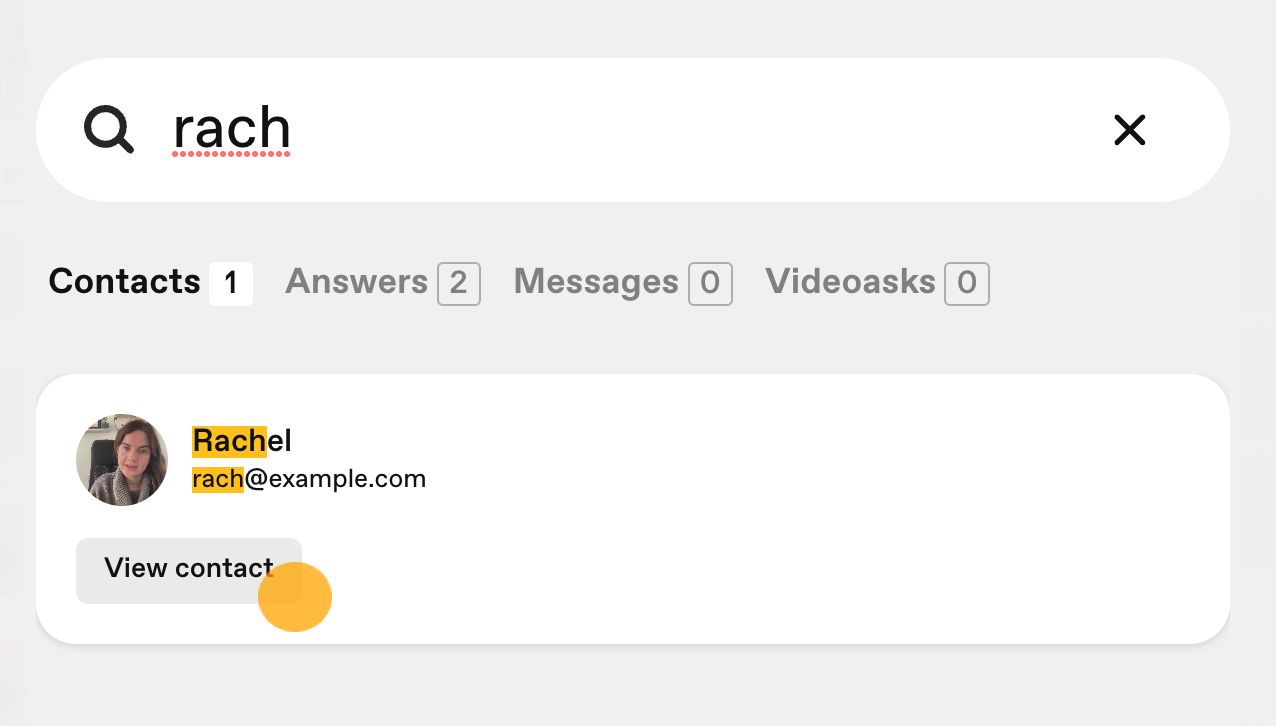Screen dimensions: 1276x726
Task: Click the highlighted "rach" match in the email
Action: tap(218, 480)
